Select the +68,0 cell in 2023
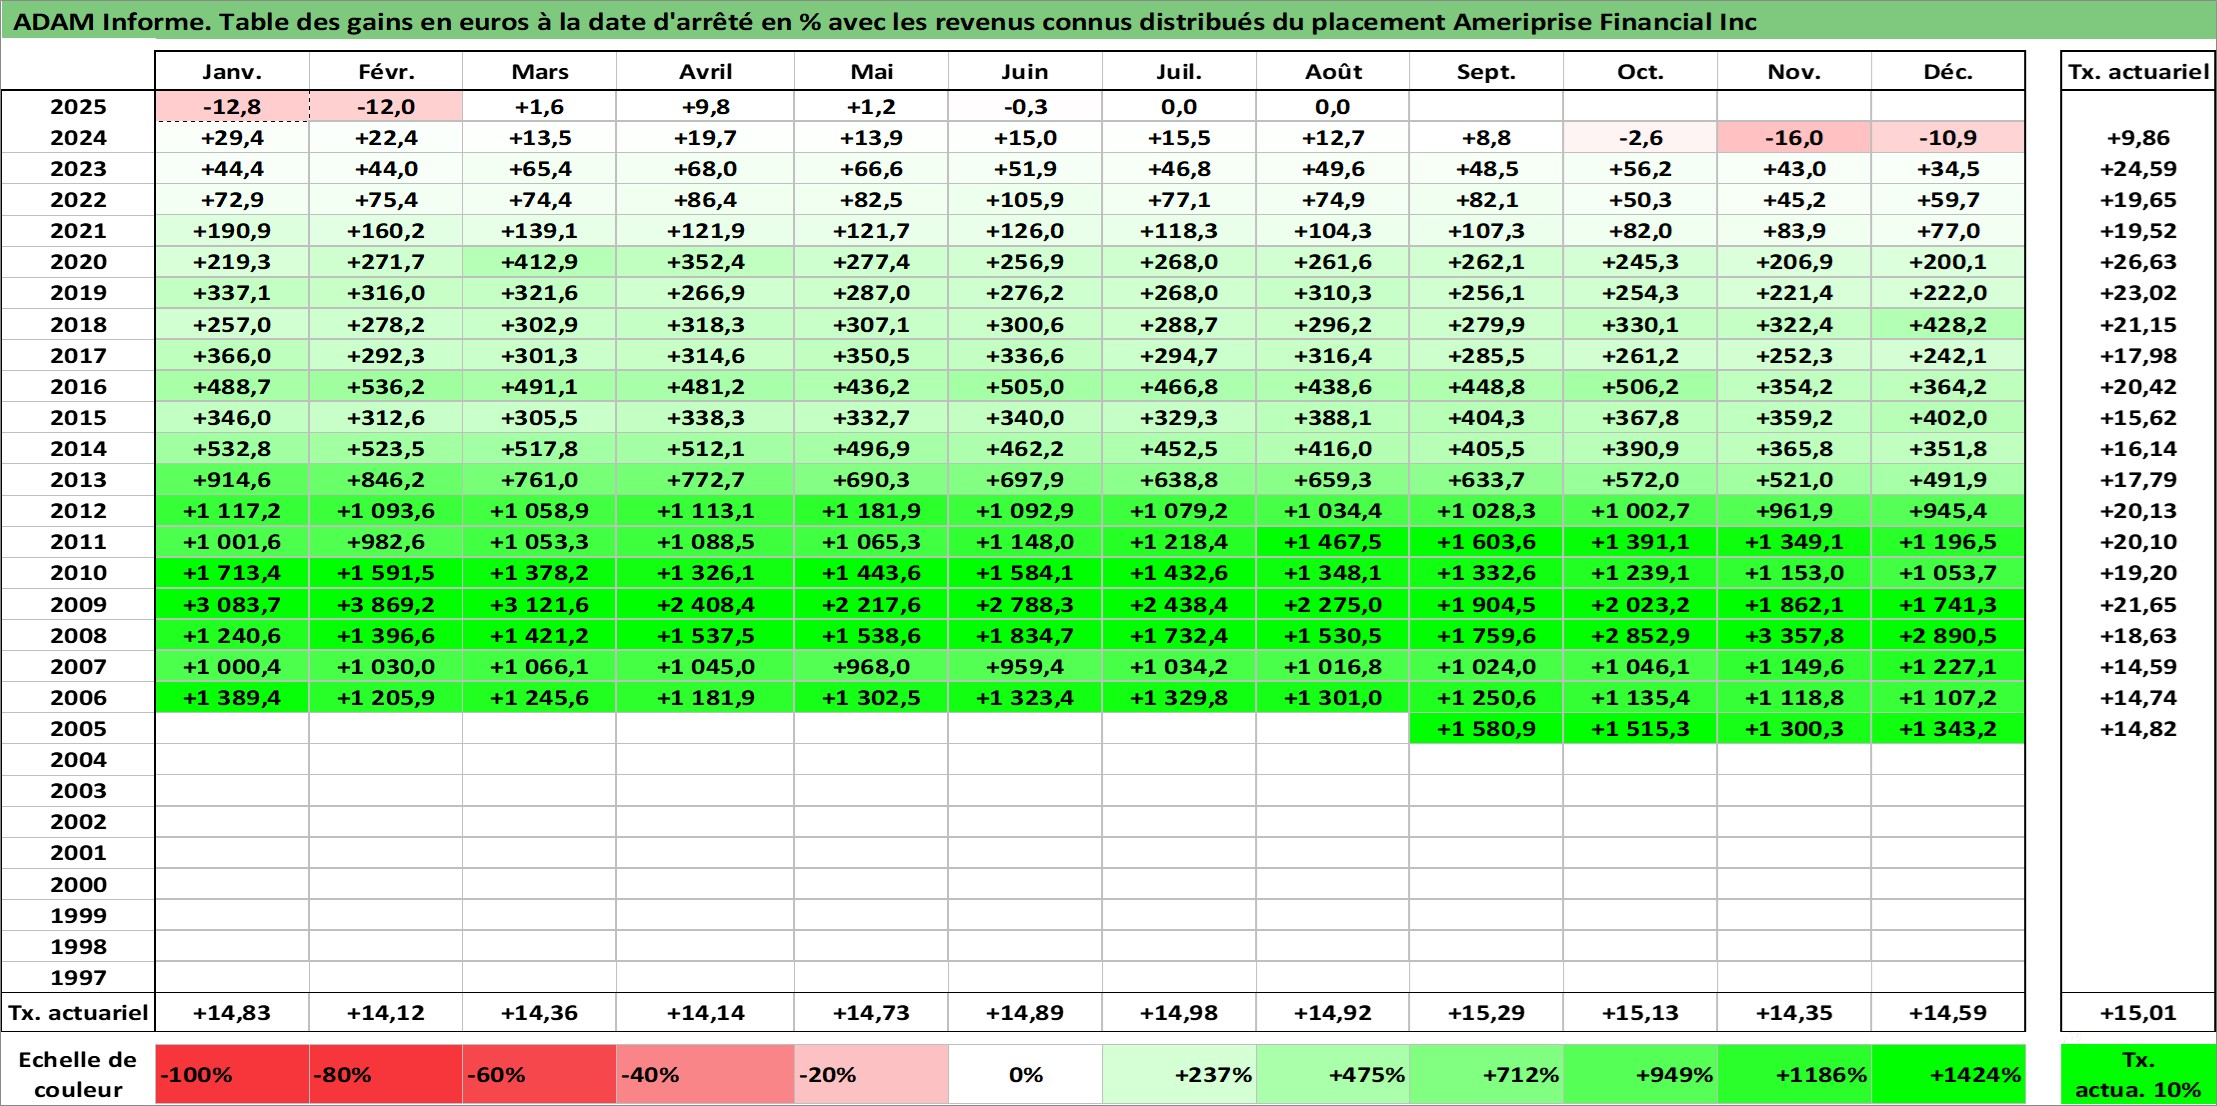 click(x=705, y=169)
